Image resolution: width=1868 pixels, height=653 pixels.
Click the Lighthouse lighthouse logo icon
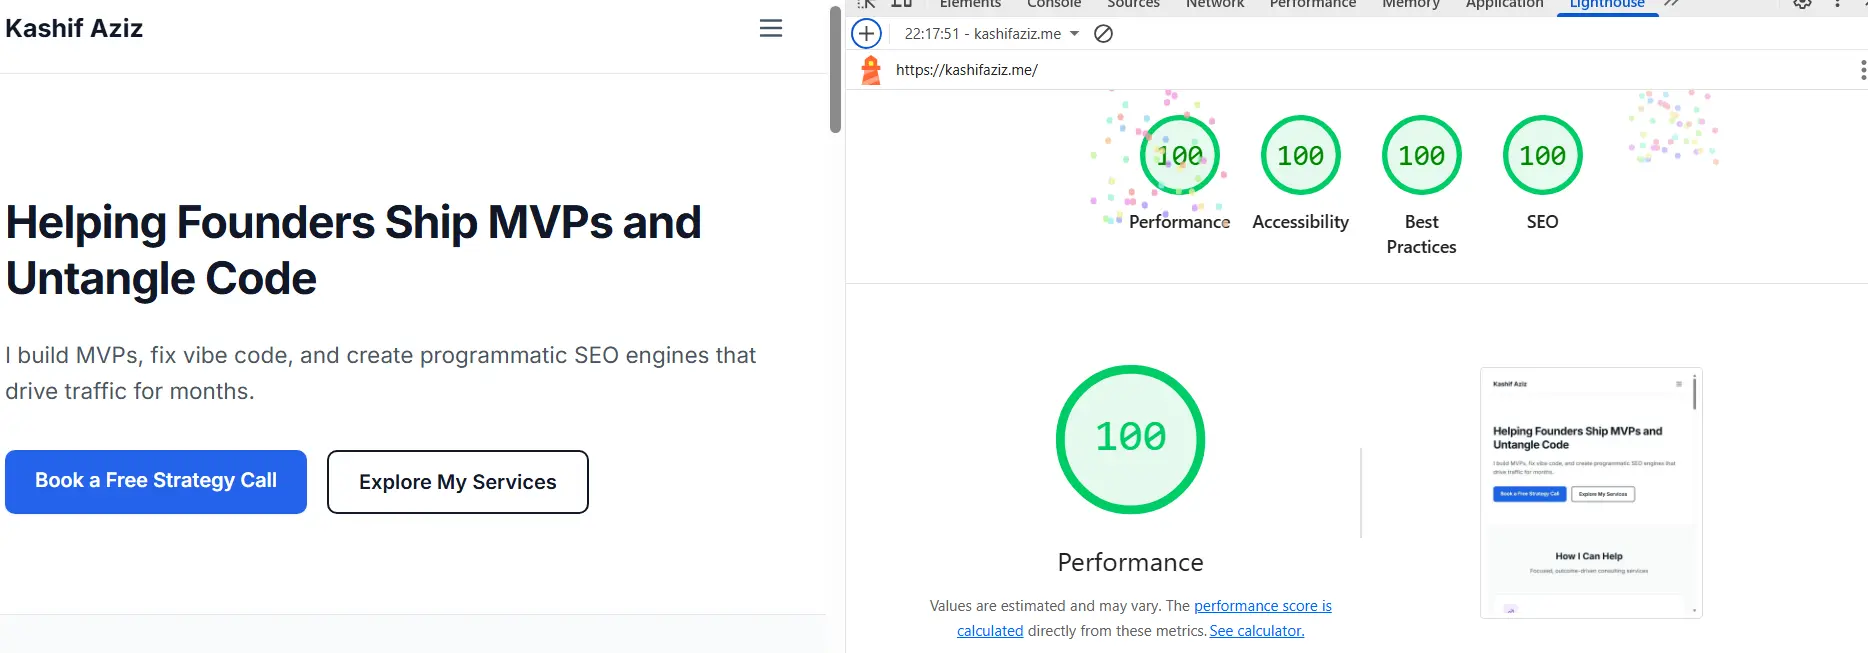click(x=871, y=70)
